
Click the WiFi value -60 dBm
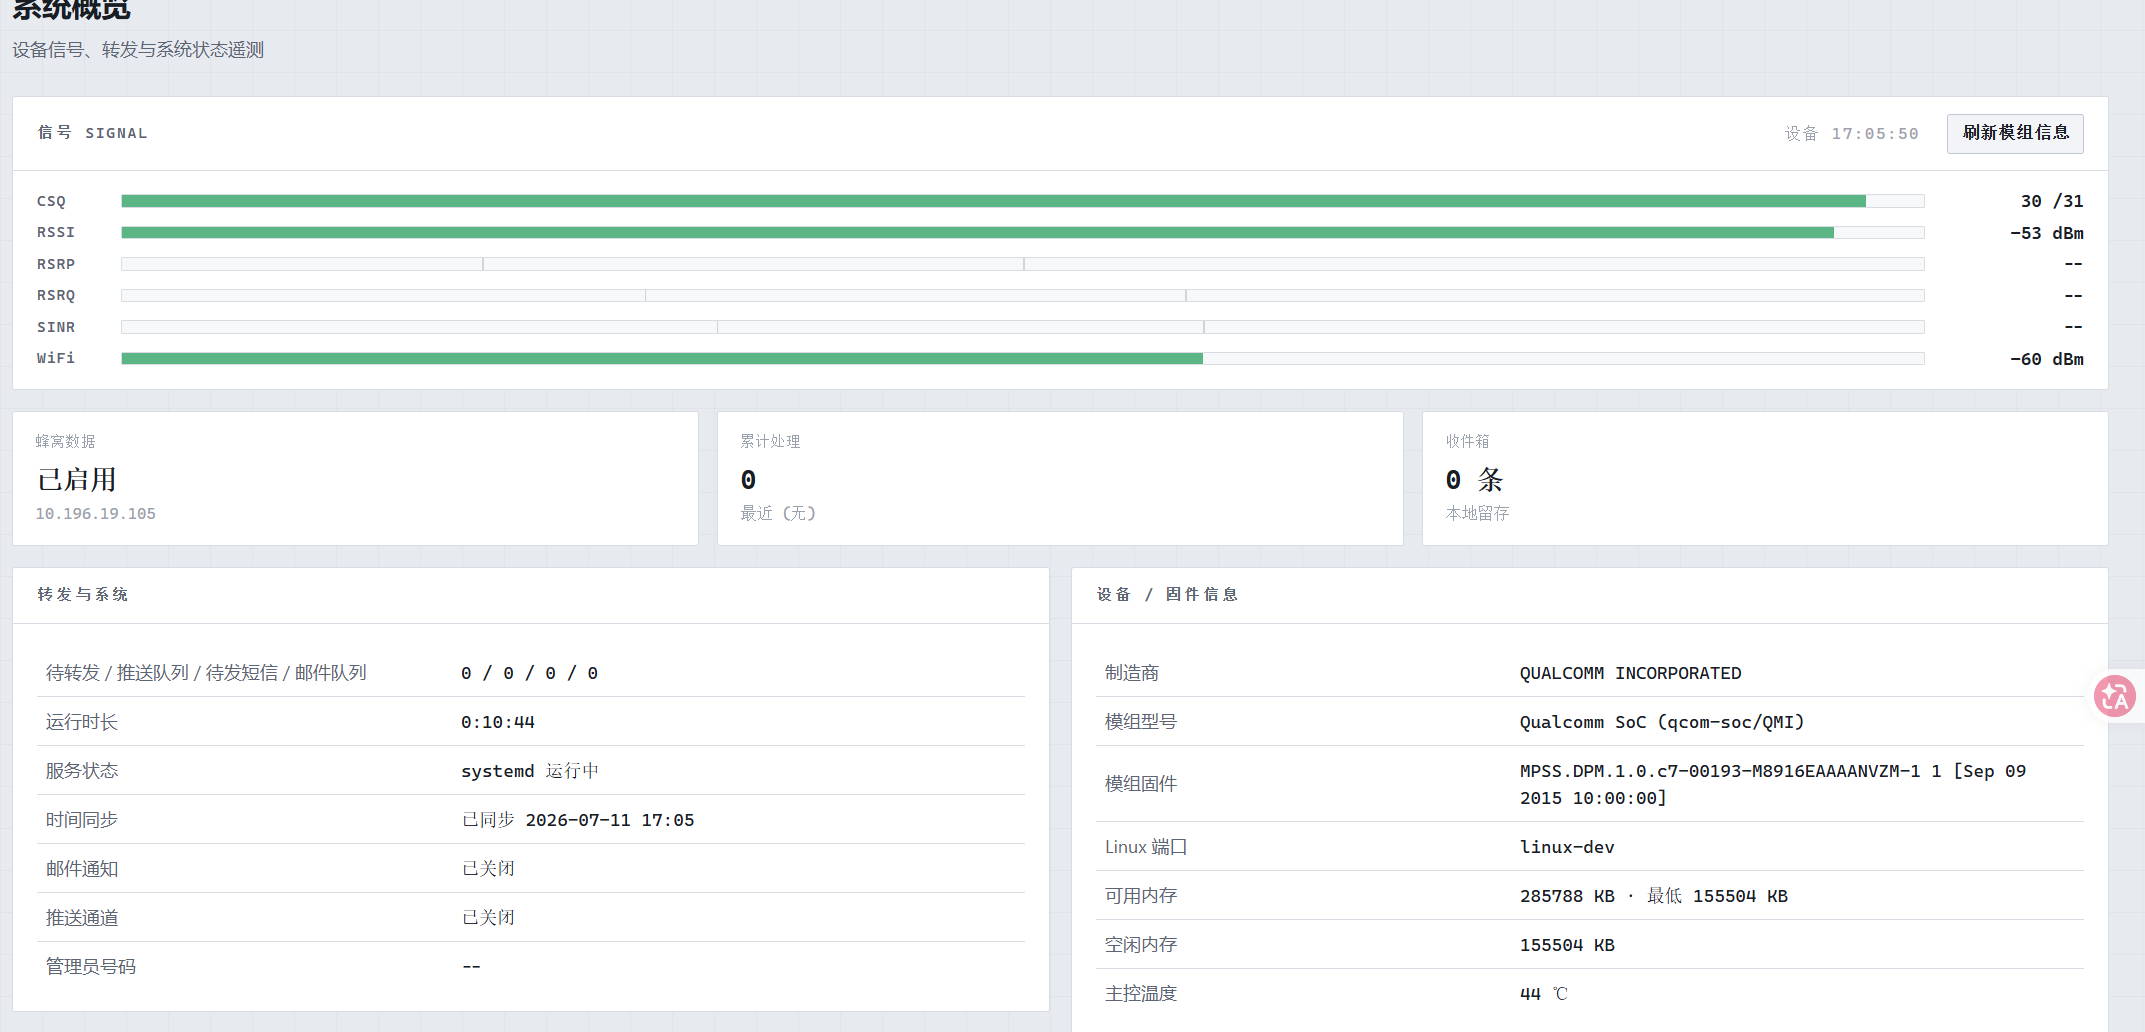2047,359
